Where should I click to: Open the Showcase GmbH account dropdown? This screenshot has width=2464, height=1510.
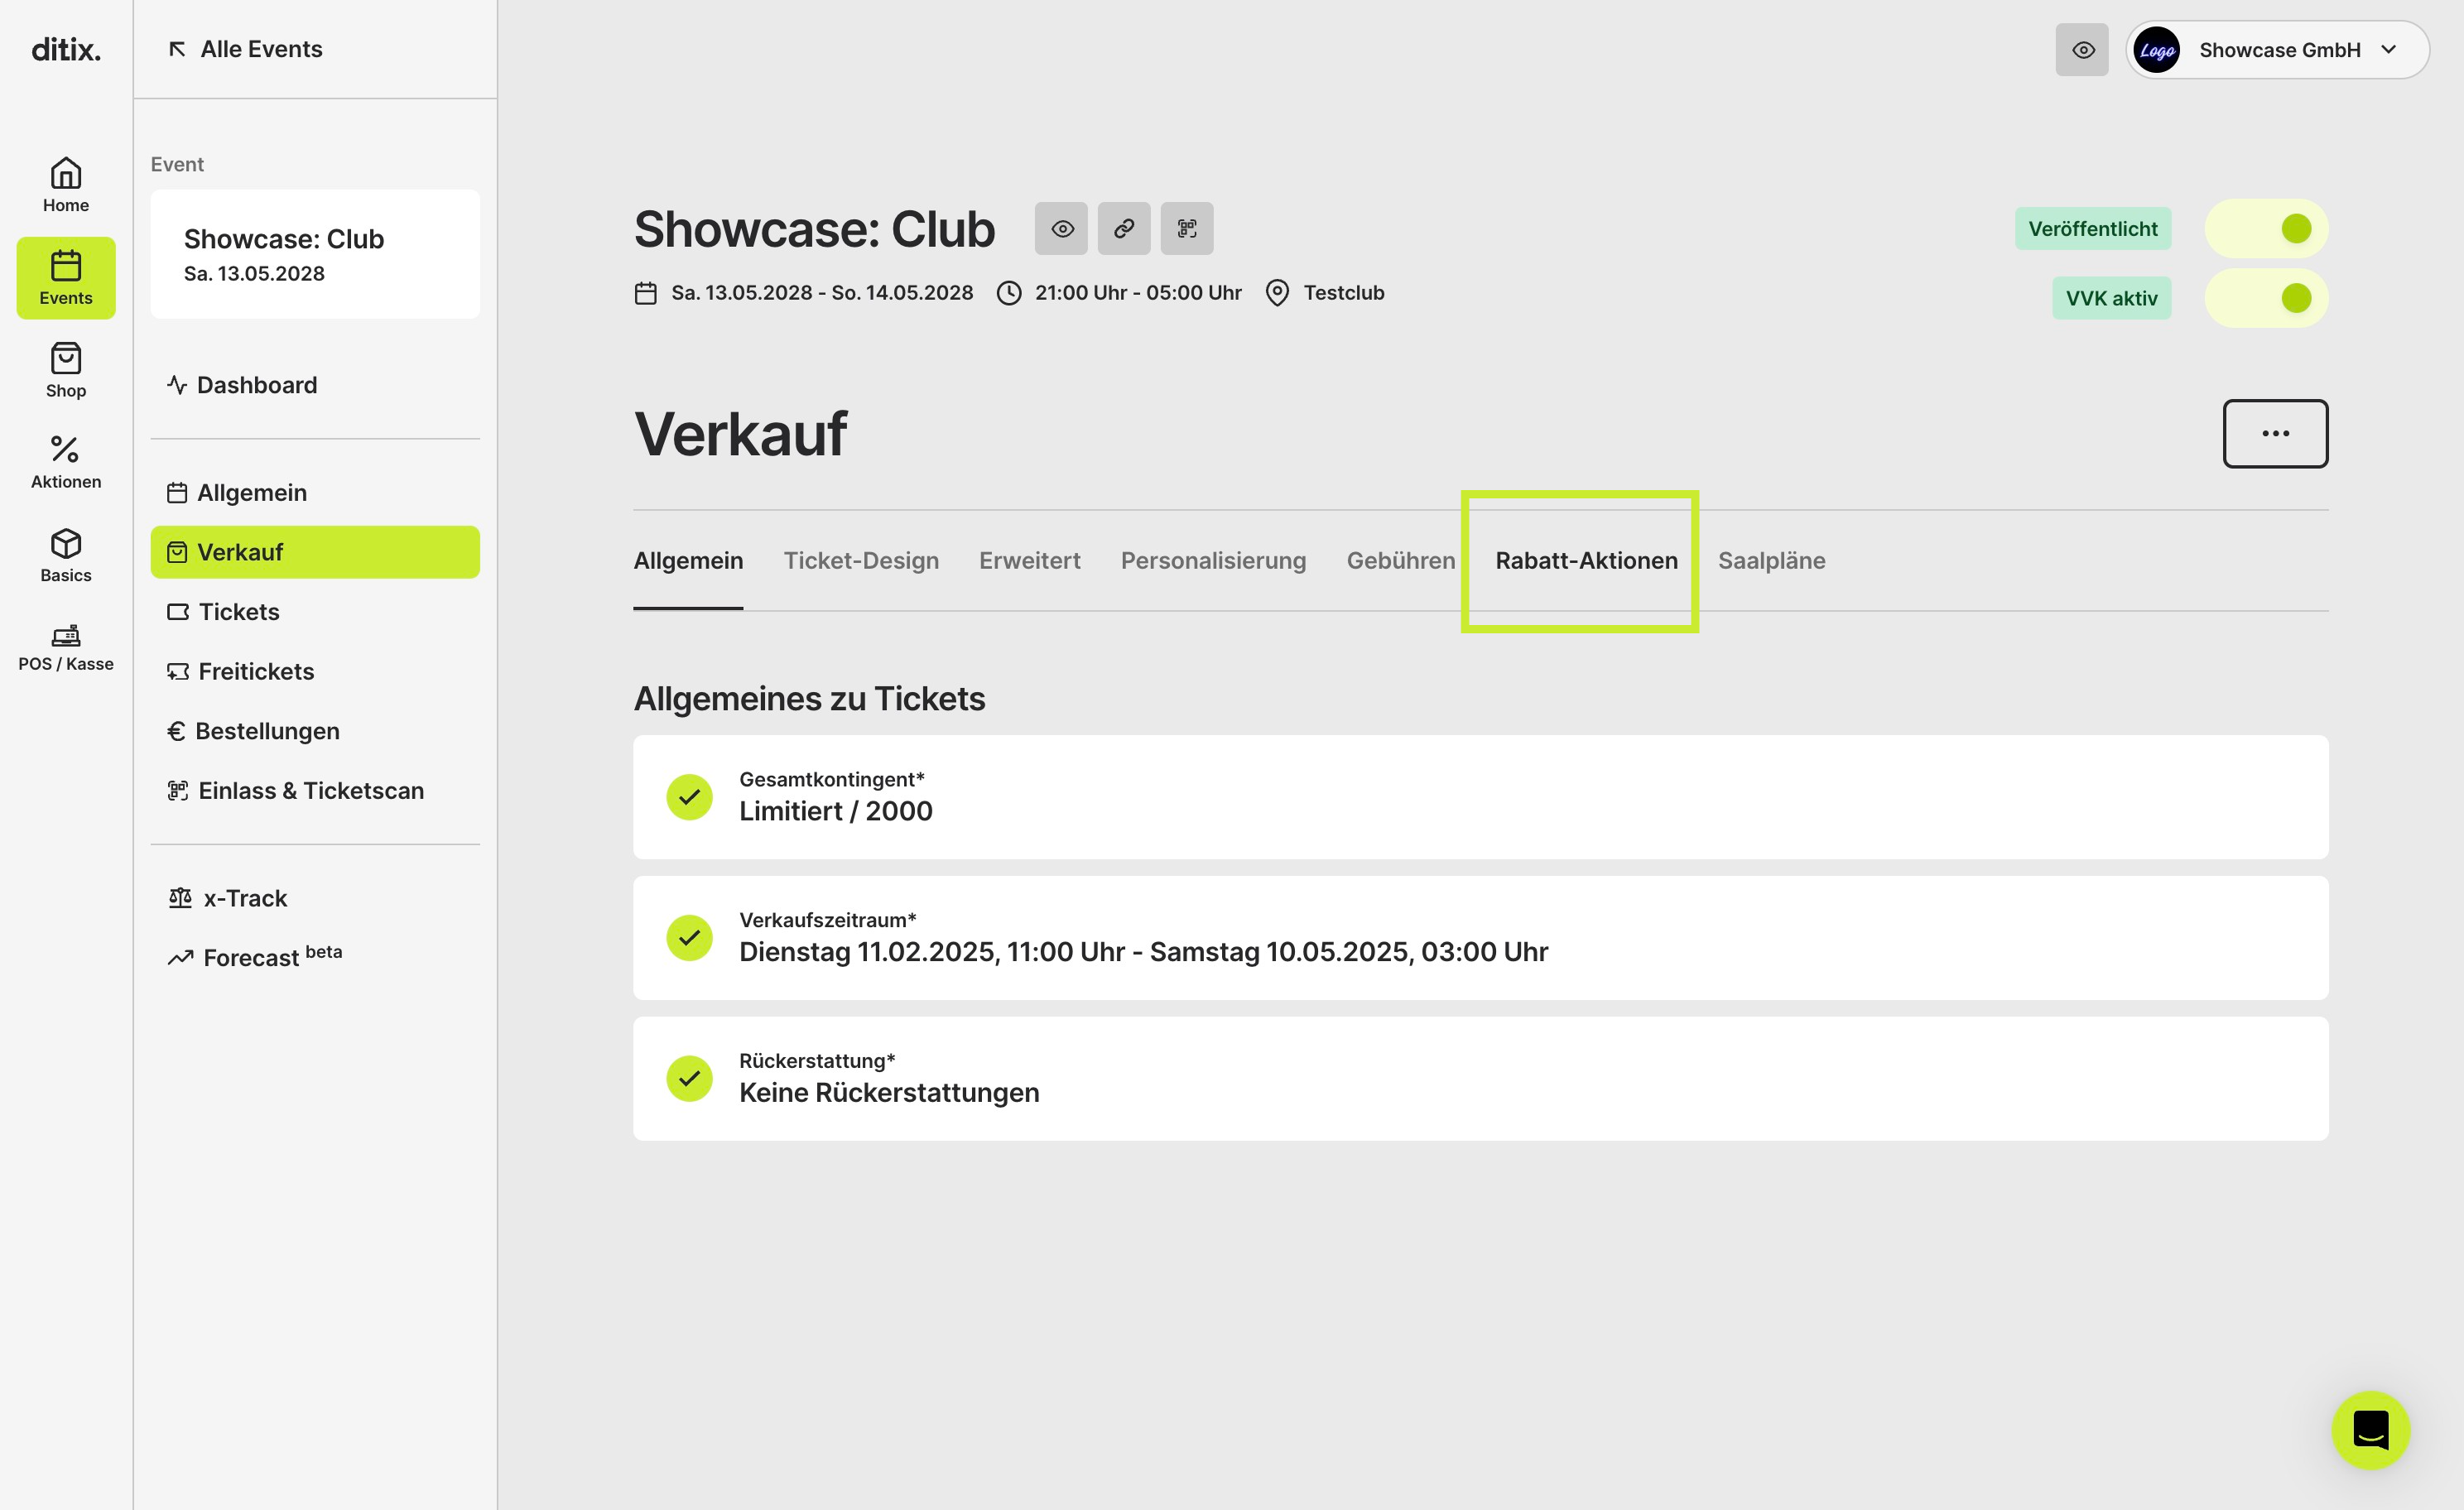click(2278, 50)
